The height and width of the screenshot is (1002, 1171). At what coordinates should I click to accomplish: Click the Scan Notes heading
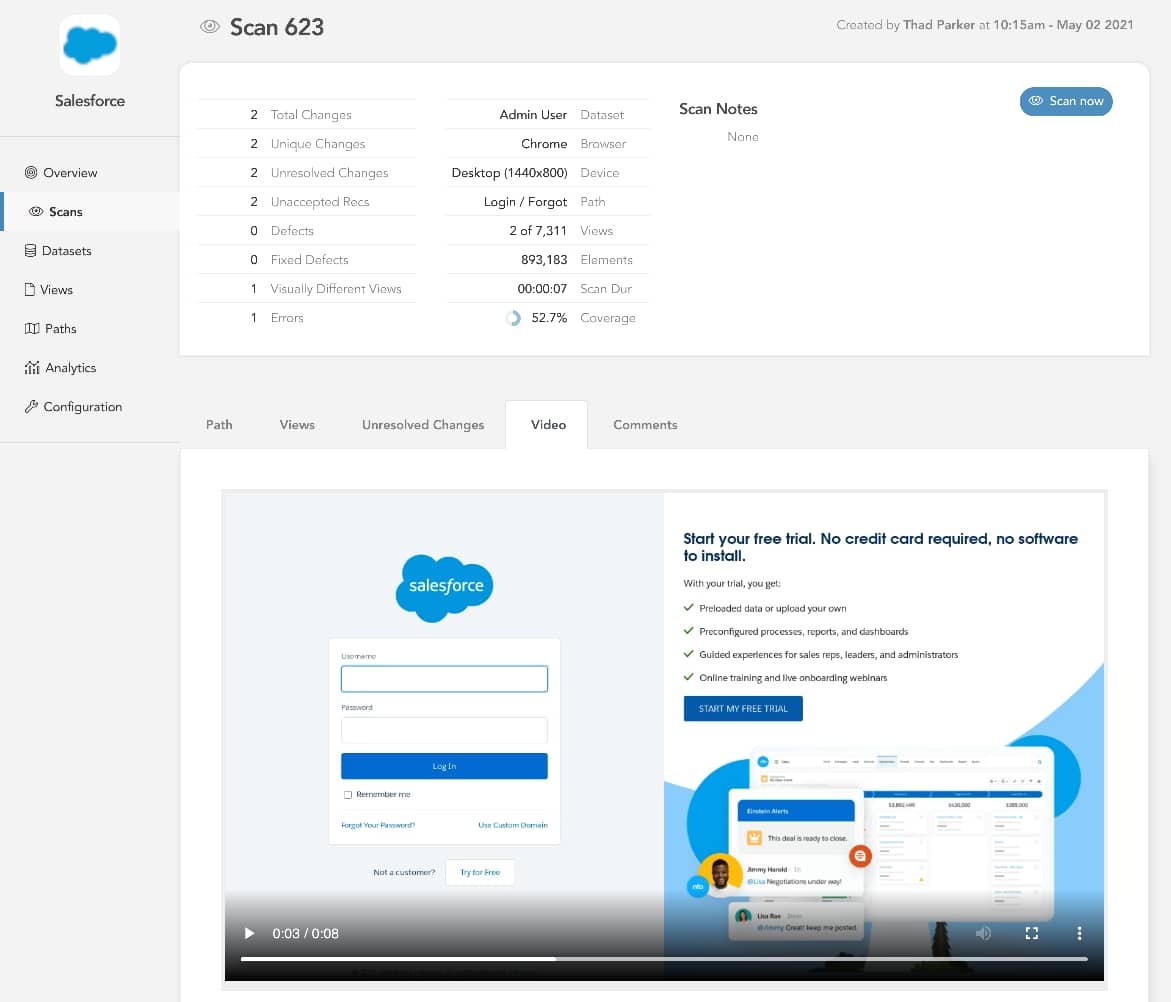click(x=718, y=109)
